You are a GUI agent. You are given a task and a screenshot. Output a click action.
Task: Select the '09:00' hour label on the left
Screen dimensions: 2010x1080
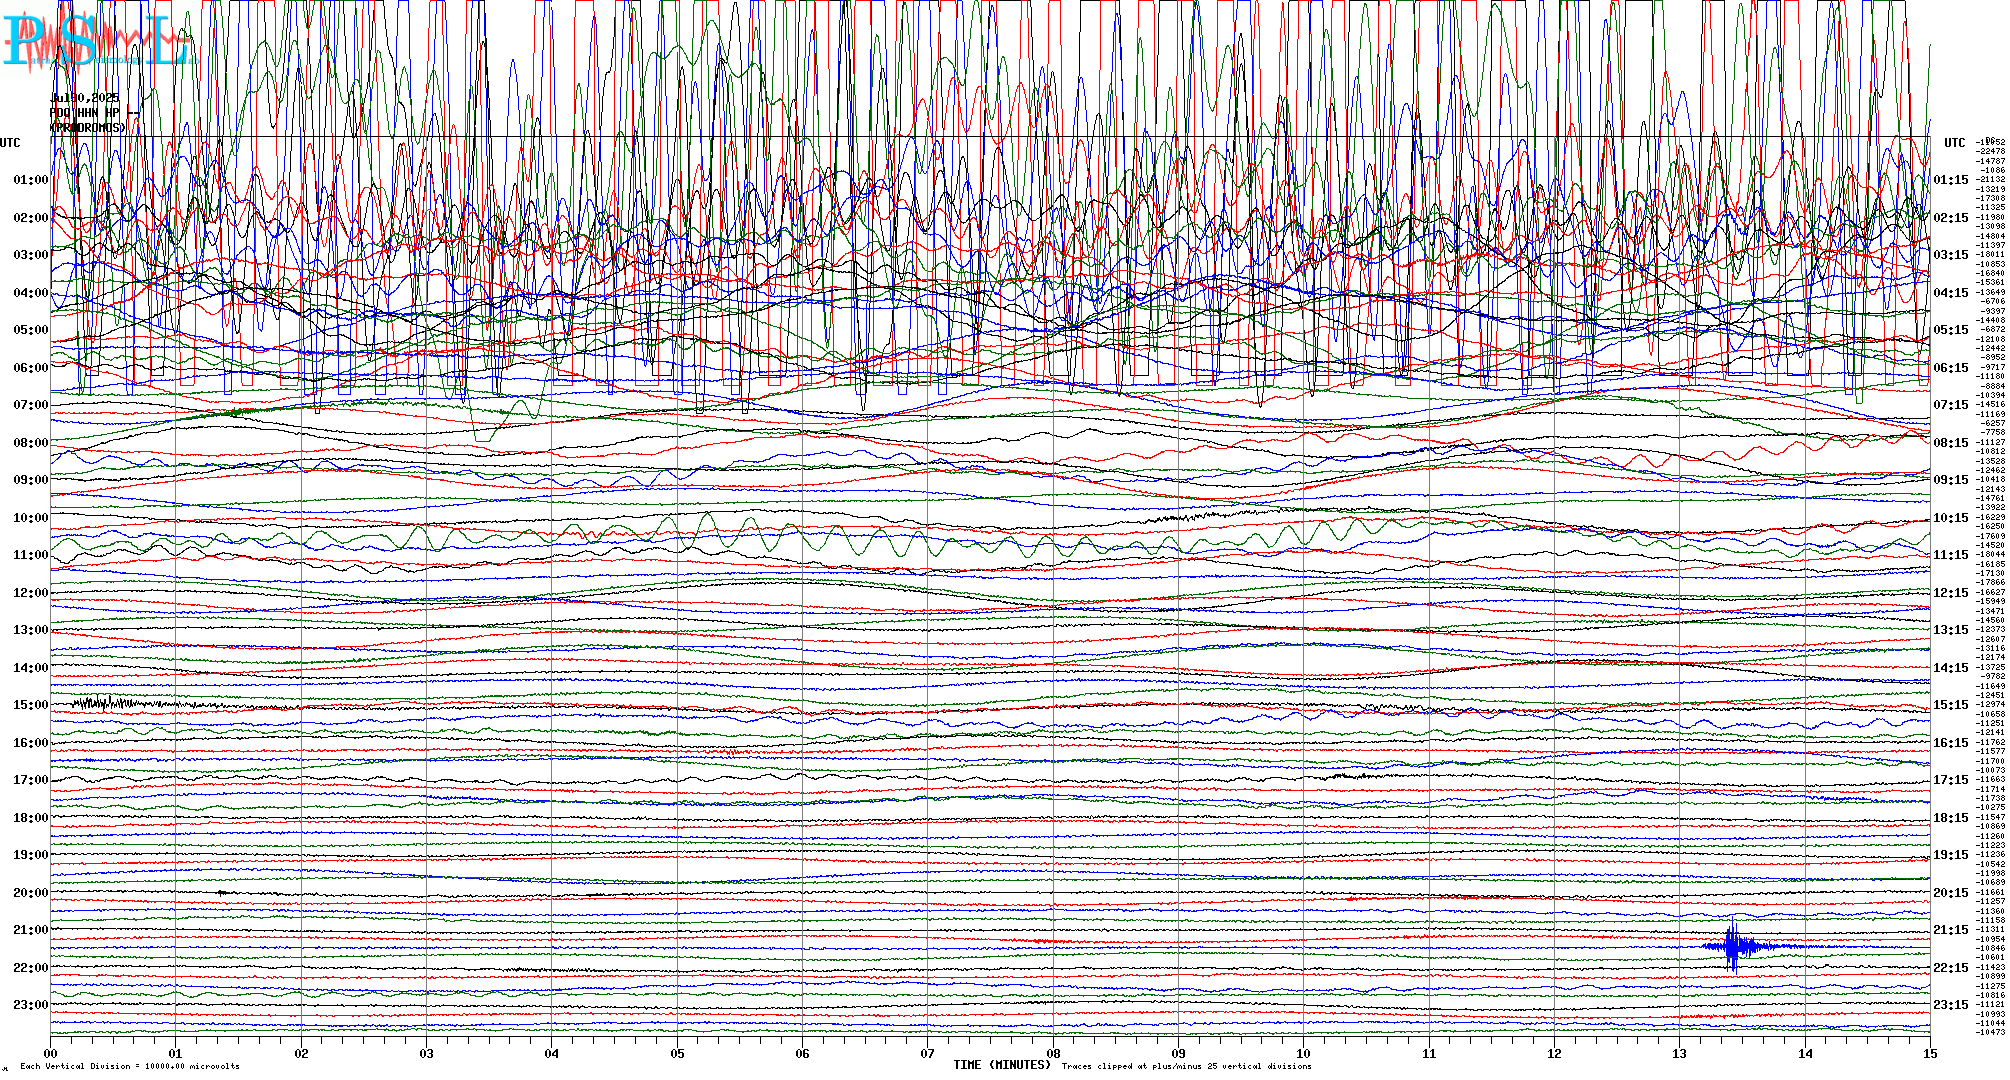tap(31, 480)
